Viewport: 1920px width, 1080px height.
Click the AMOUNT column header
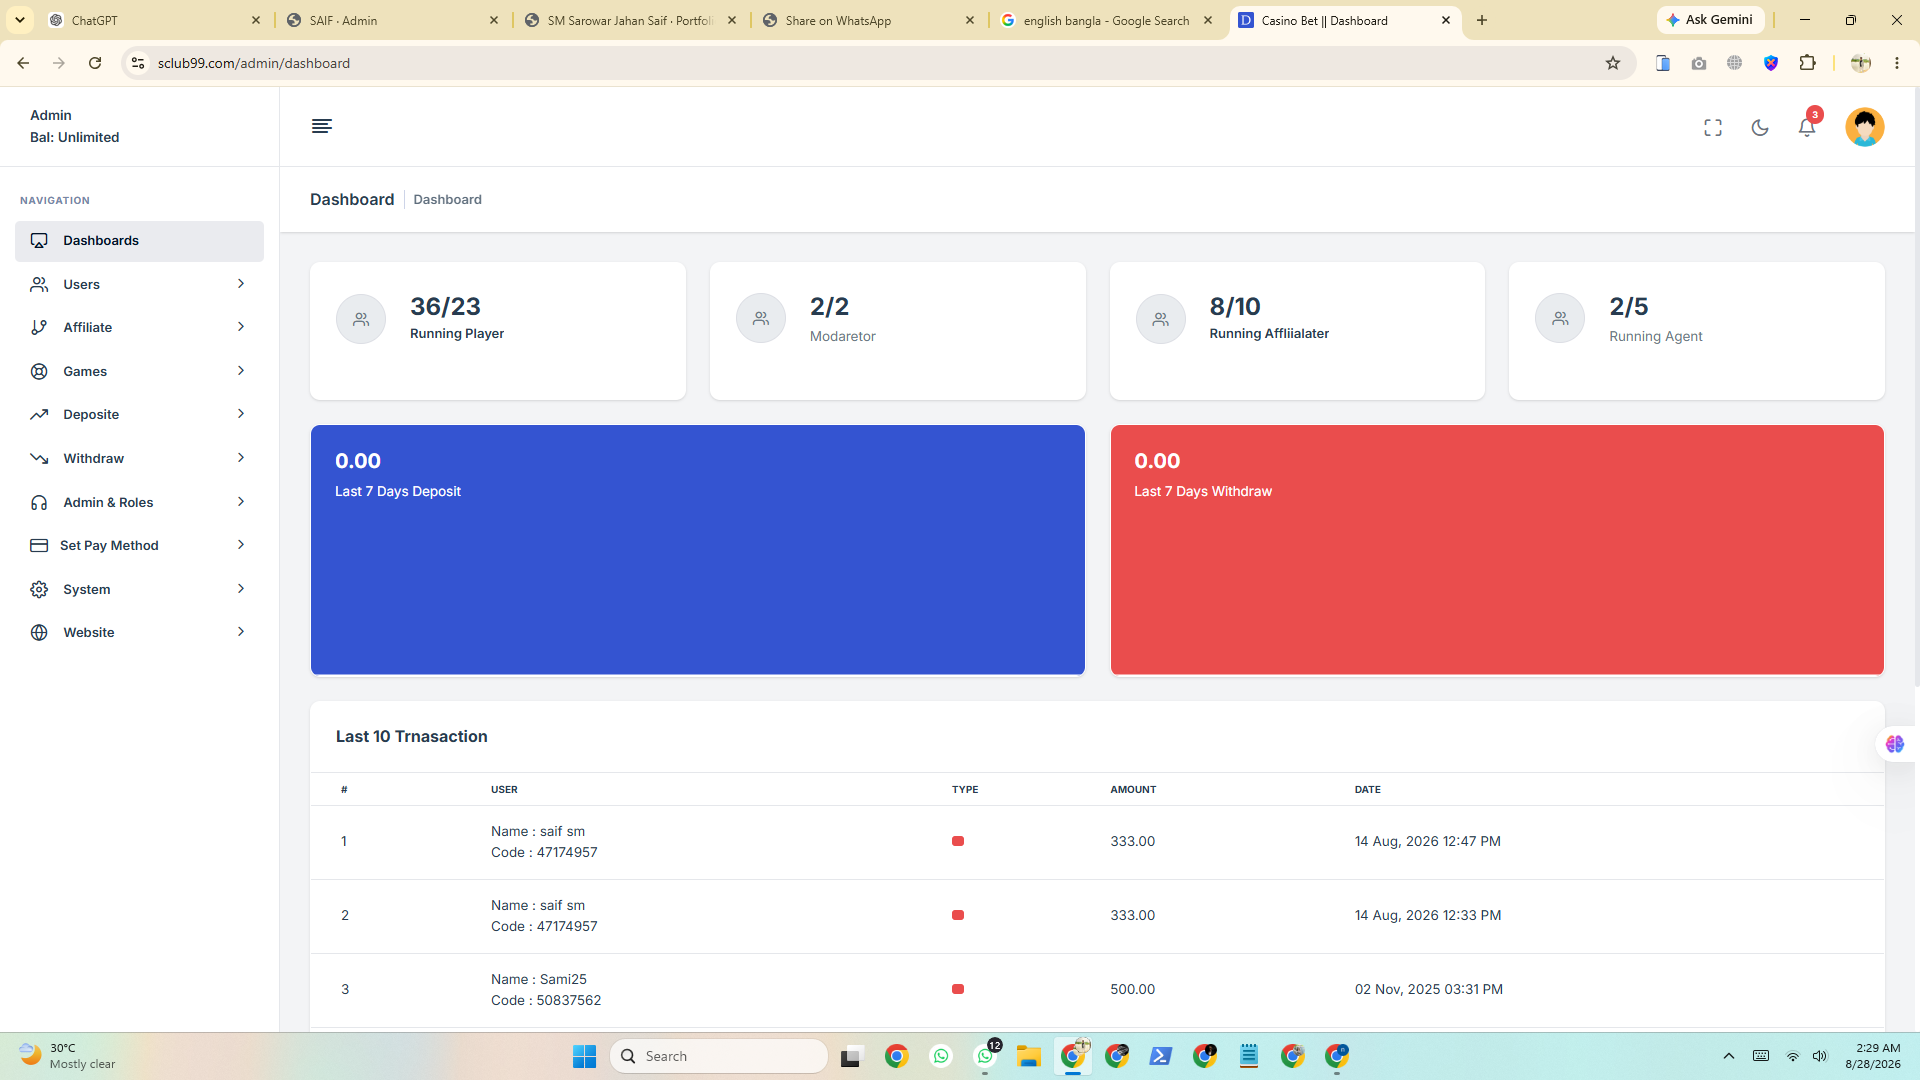pos(1133,789)
